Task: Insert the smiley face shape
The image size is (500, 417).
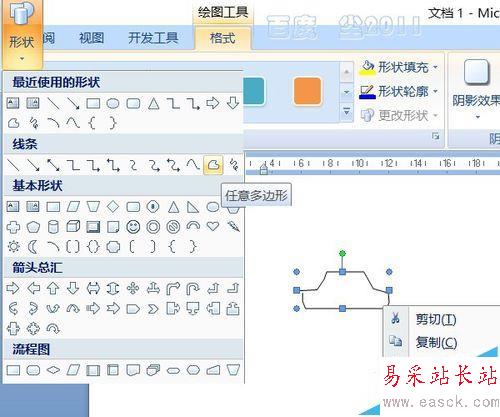Action: pos(133,227)
